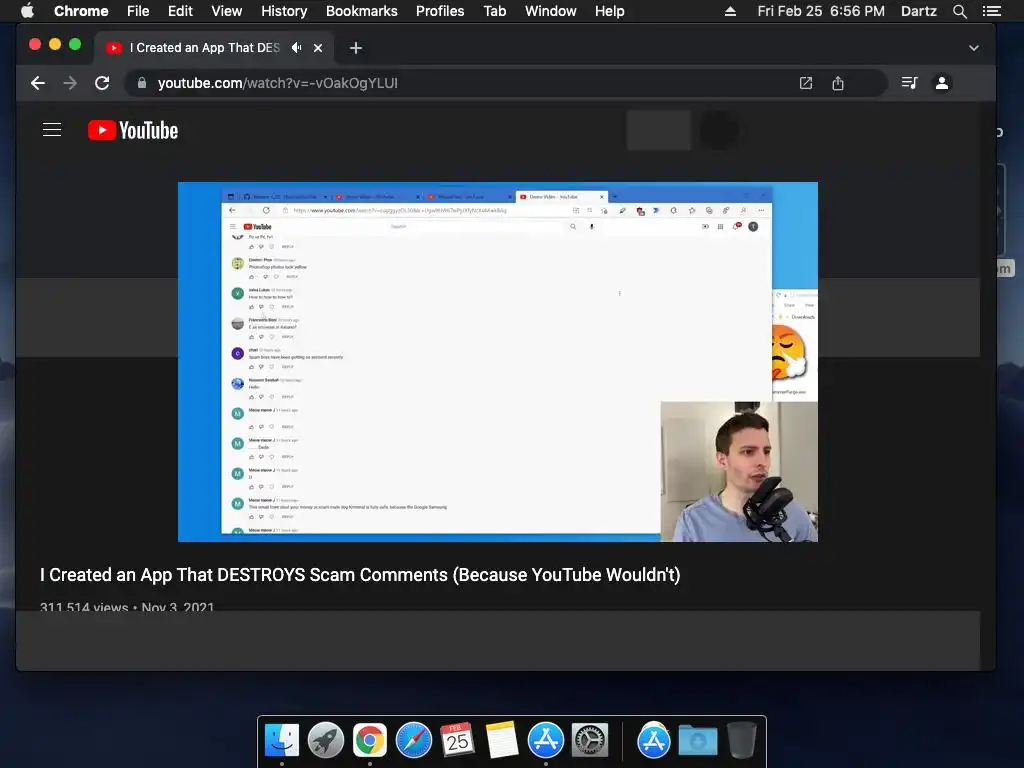
Task: Open the App Store icon left of System Preferences
Action: 545,740
